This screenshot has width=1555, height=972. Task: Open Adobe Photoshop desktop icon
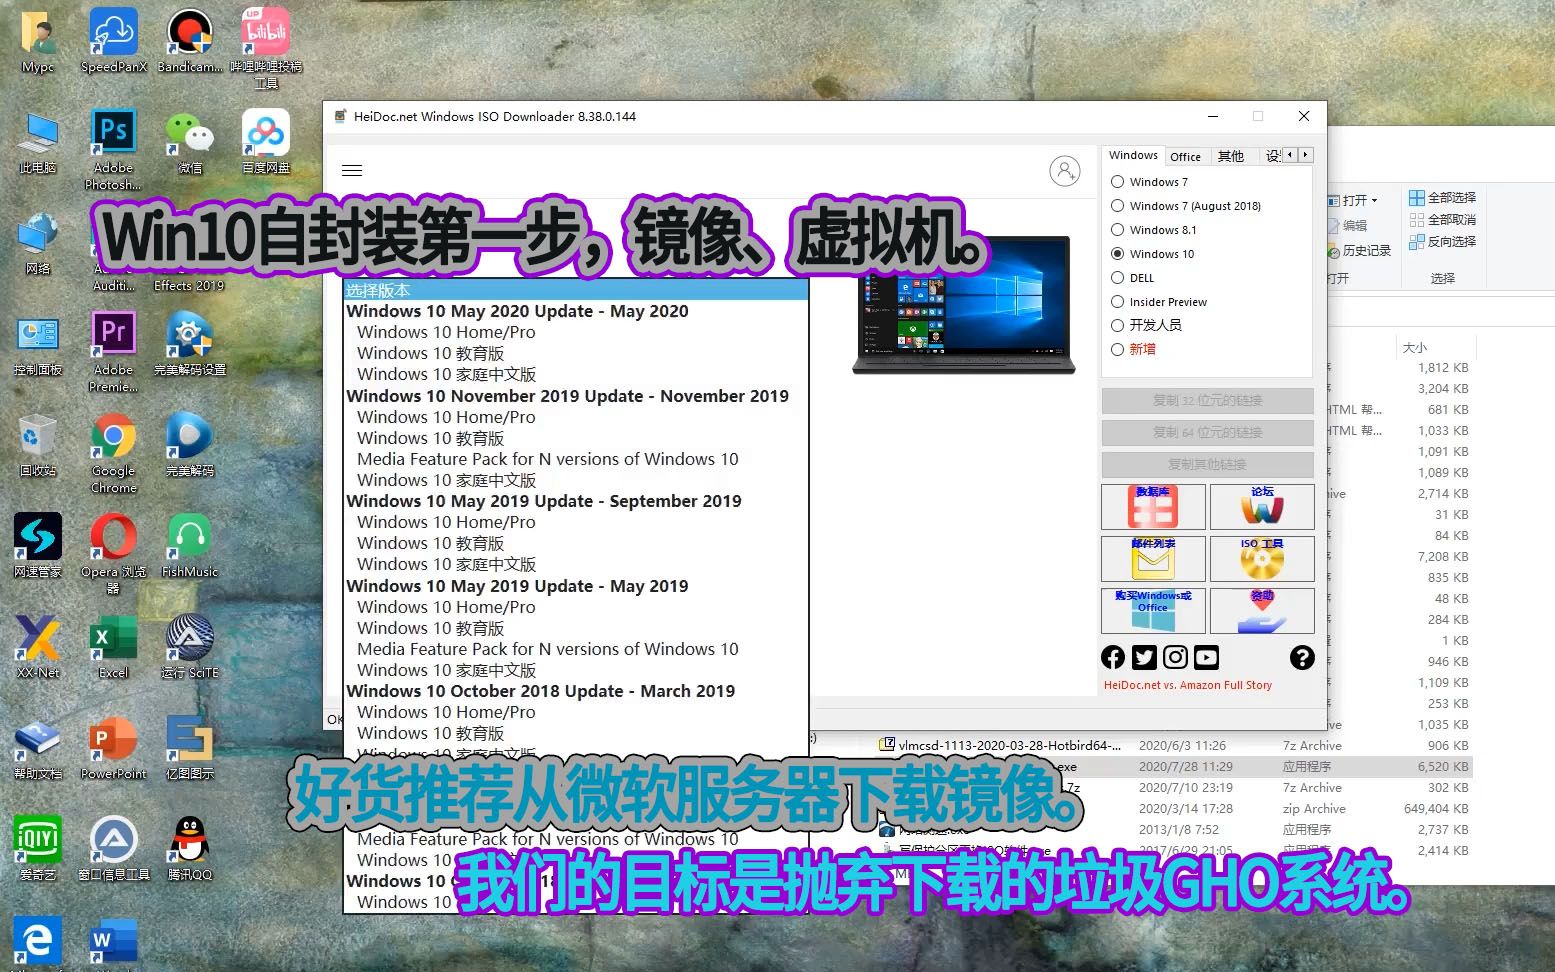coord(114,150)
